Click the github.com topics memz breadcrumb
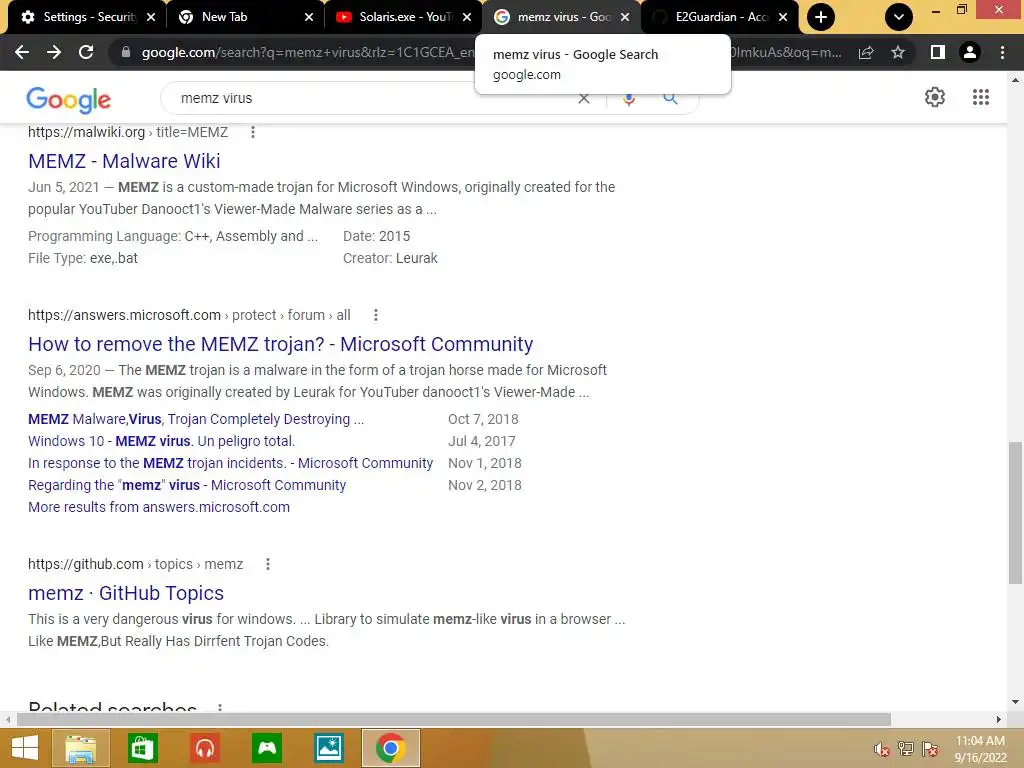Image resolution: width=1024 pixels, height=768 pixels. pyautogui.click(x=136, y=564)
